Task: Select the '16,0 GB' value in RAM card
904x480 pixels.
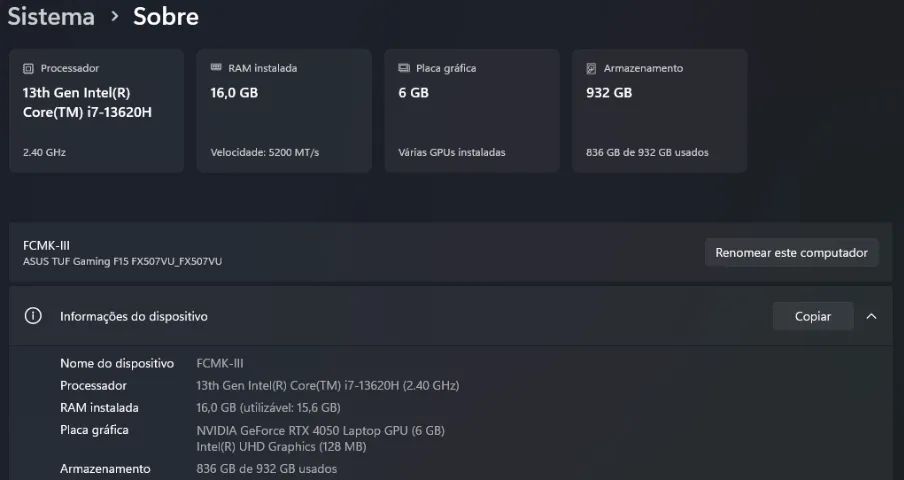Action: pyautogui.click(x=234, y=93)
